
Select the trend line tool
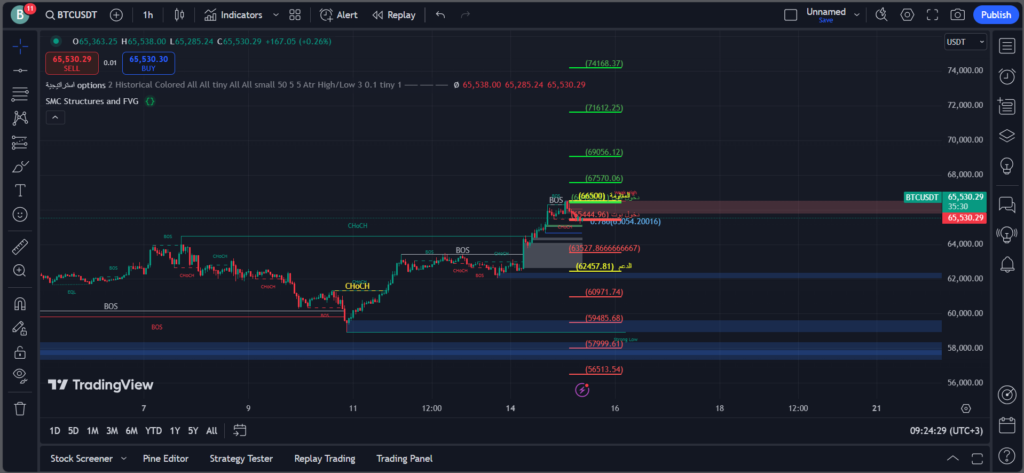[x=20, y=70]
